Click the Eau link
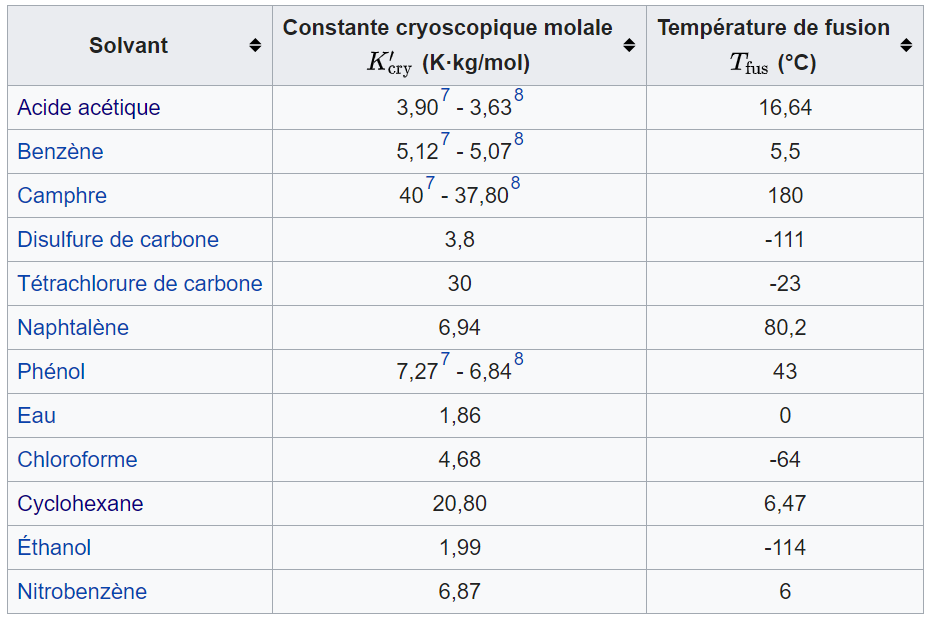The height and width of the screenshot is (621, 932). tap(37, 416)
